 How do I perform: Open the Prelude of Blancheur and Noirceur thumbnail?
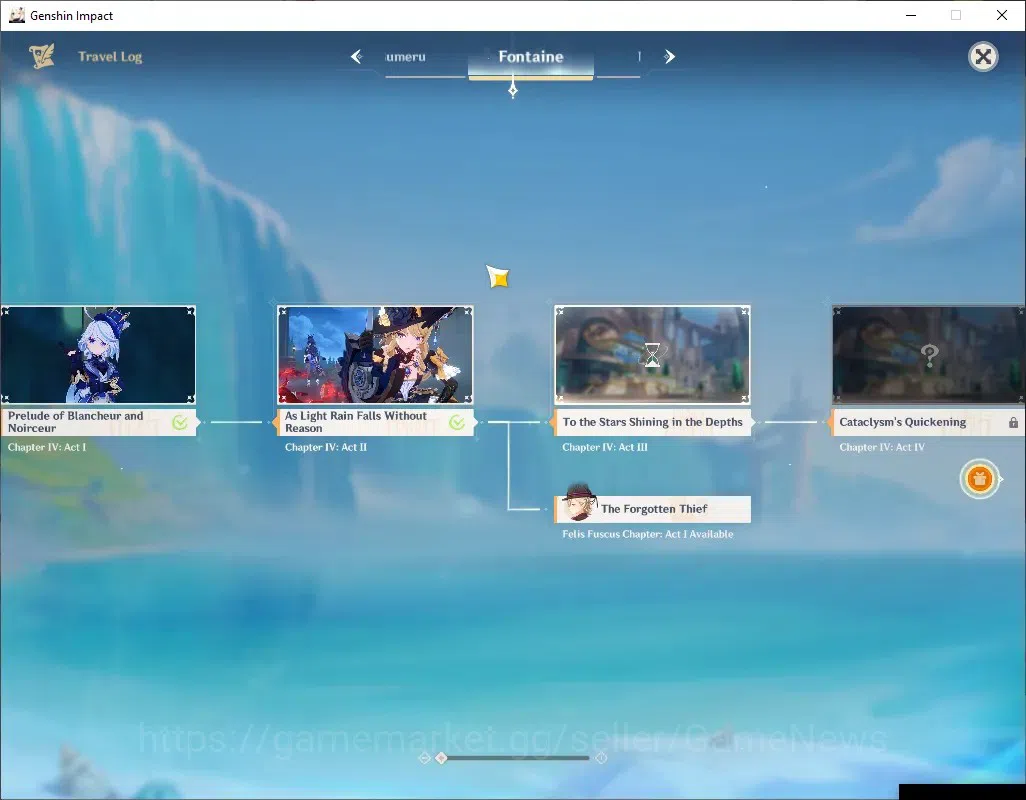click(x=98, y=355)
